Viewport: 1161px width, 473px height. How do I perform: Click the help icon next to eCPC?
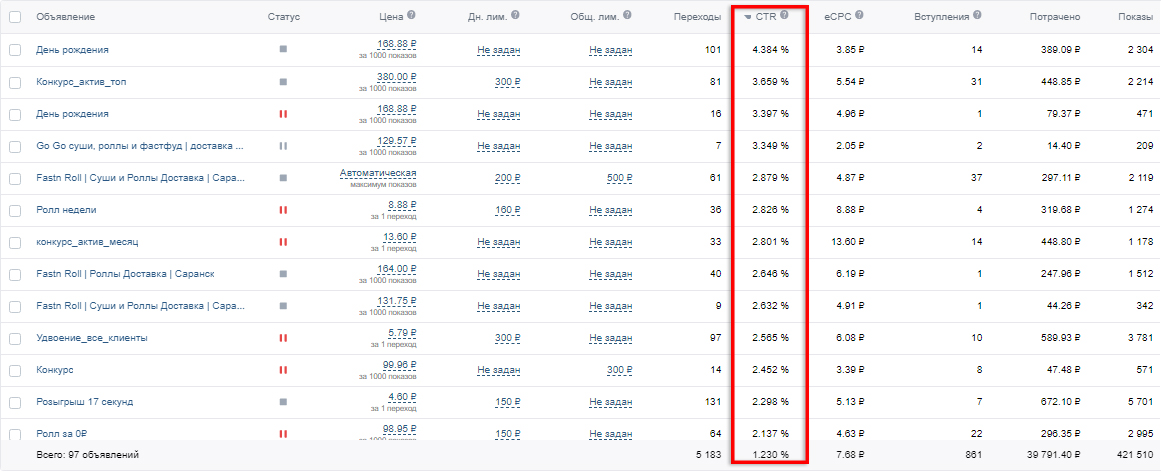(860, 16)
